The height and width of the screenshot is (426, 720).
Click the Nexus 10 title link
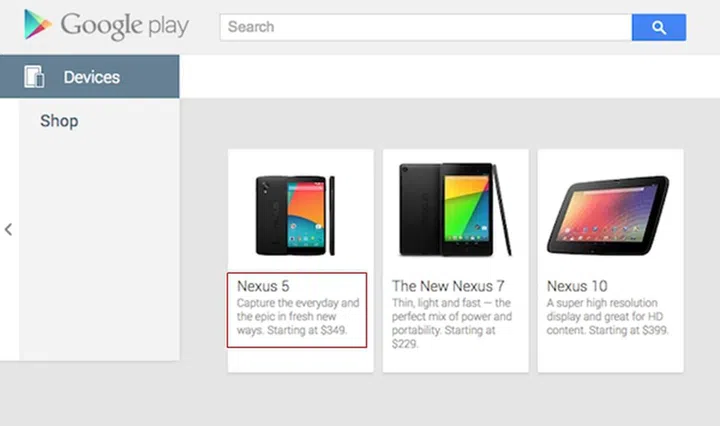(x=577, y=286)
